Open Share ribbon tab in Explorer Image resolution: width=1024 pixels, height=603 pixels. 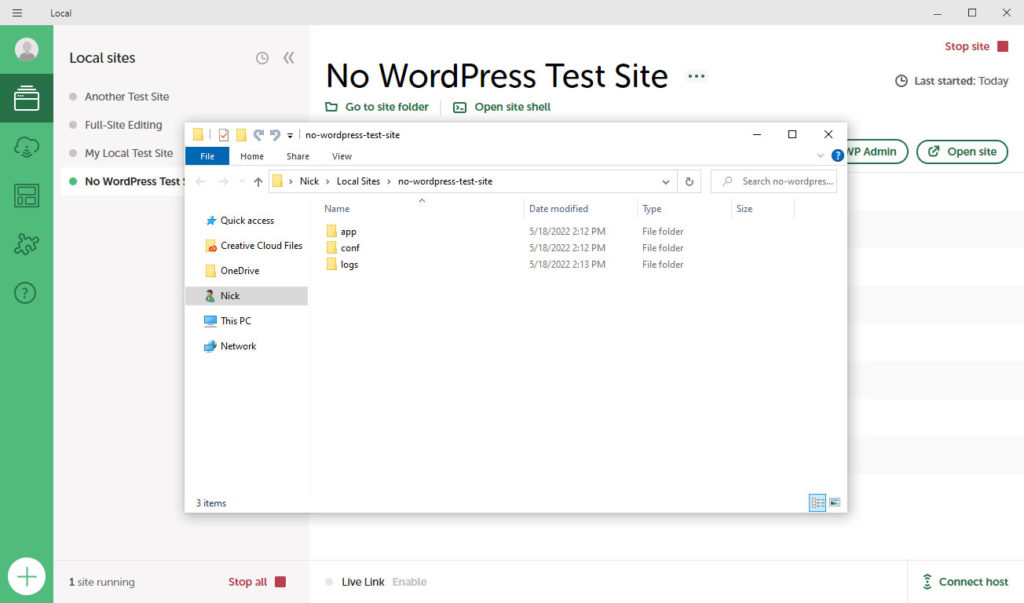(298, 156)
